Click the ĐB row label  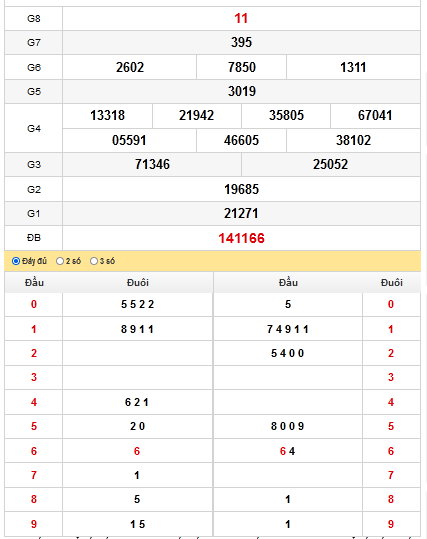coord(34,238)
